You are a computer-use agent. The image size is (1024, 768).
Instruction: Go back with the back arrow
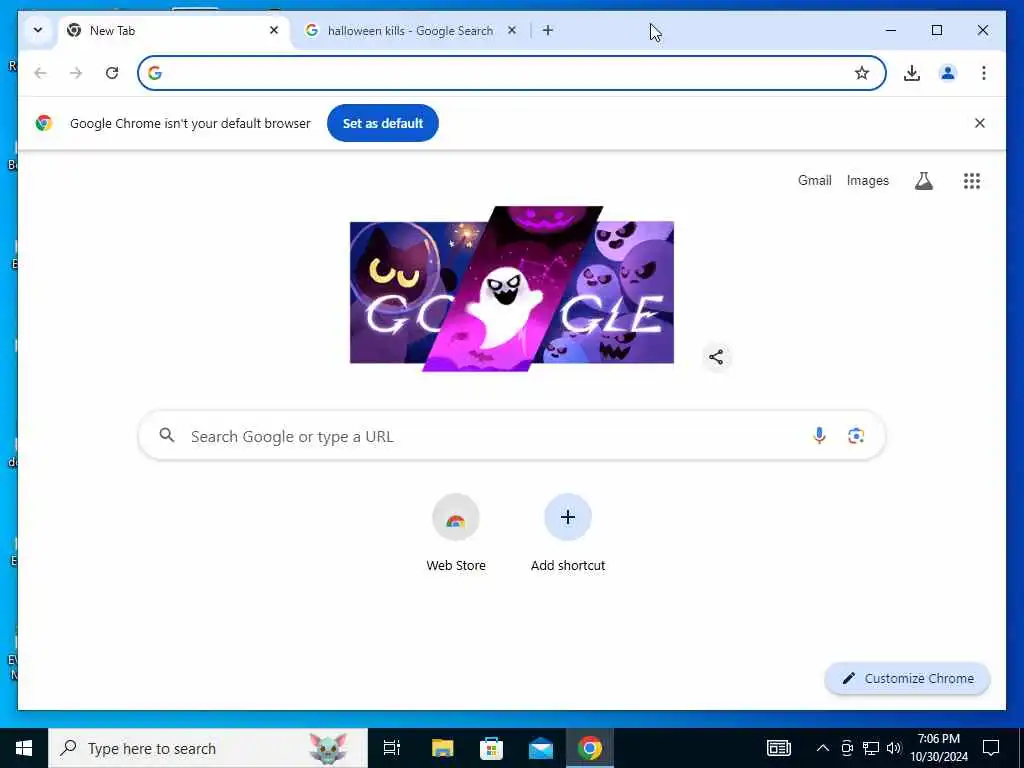click(x=40, y=73)
